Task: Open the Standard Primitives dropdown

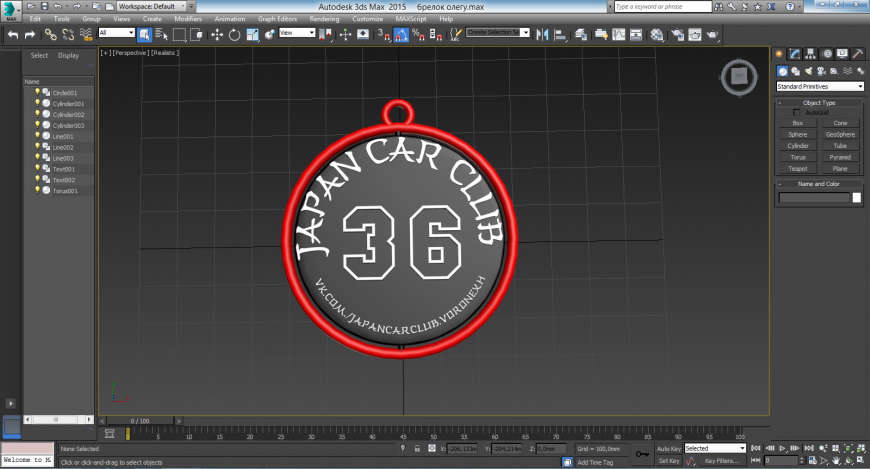Action: point(819,87)
